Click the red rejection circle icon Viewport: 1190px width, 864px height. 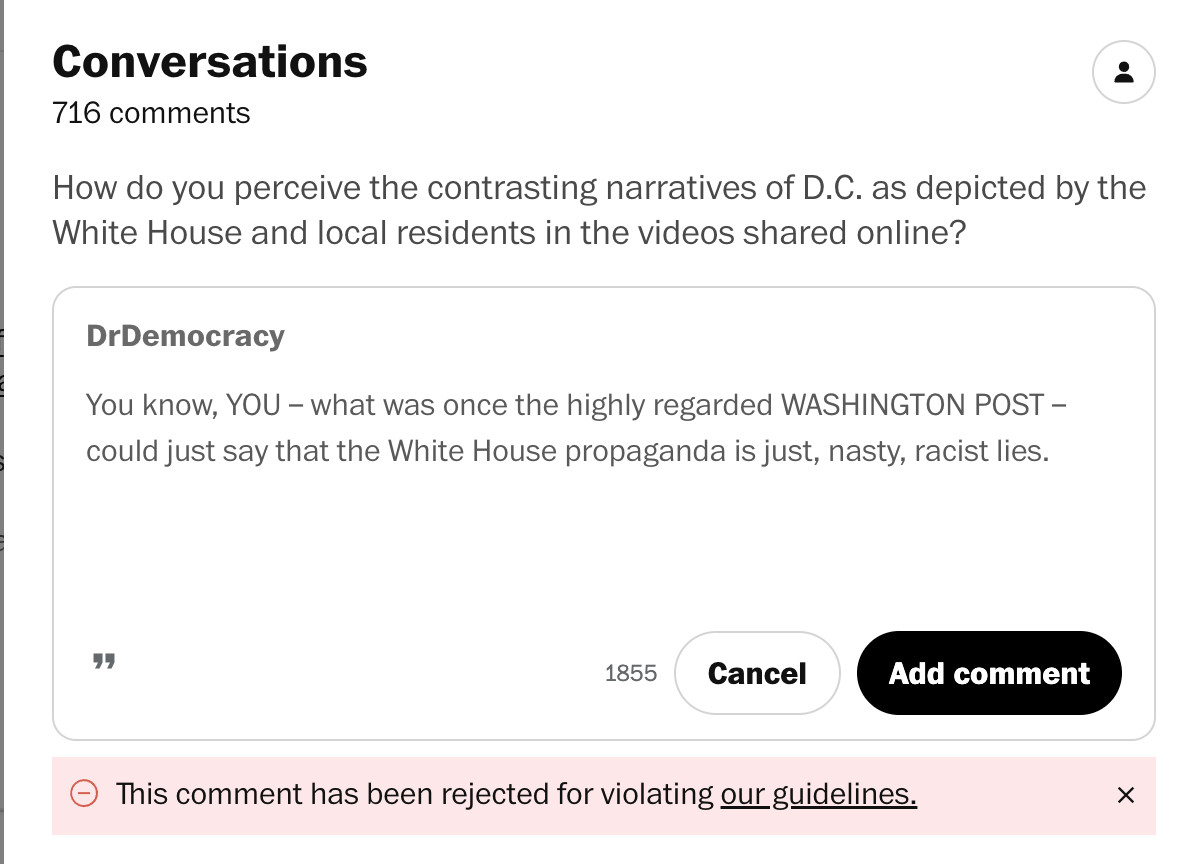[x=84, y=793]
